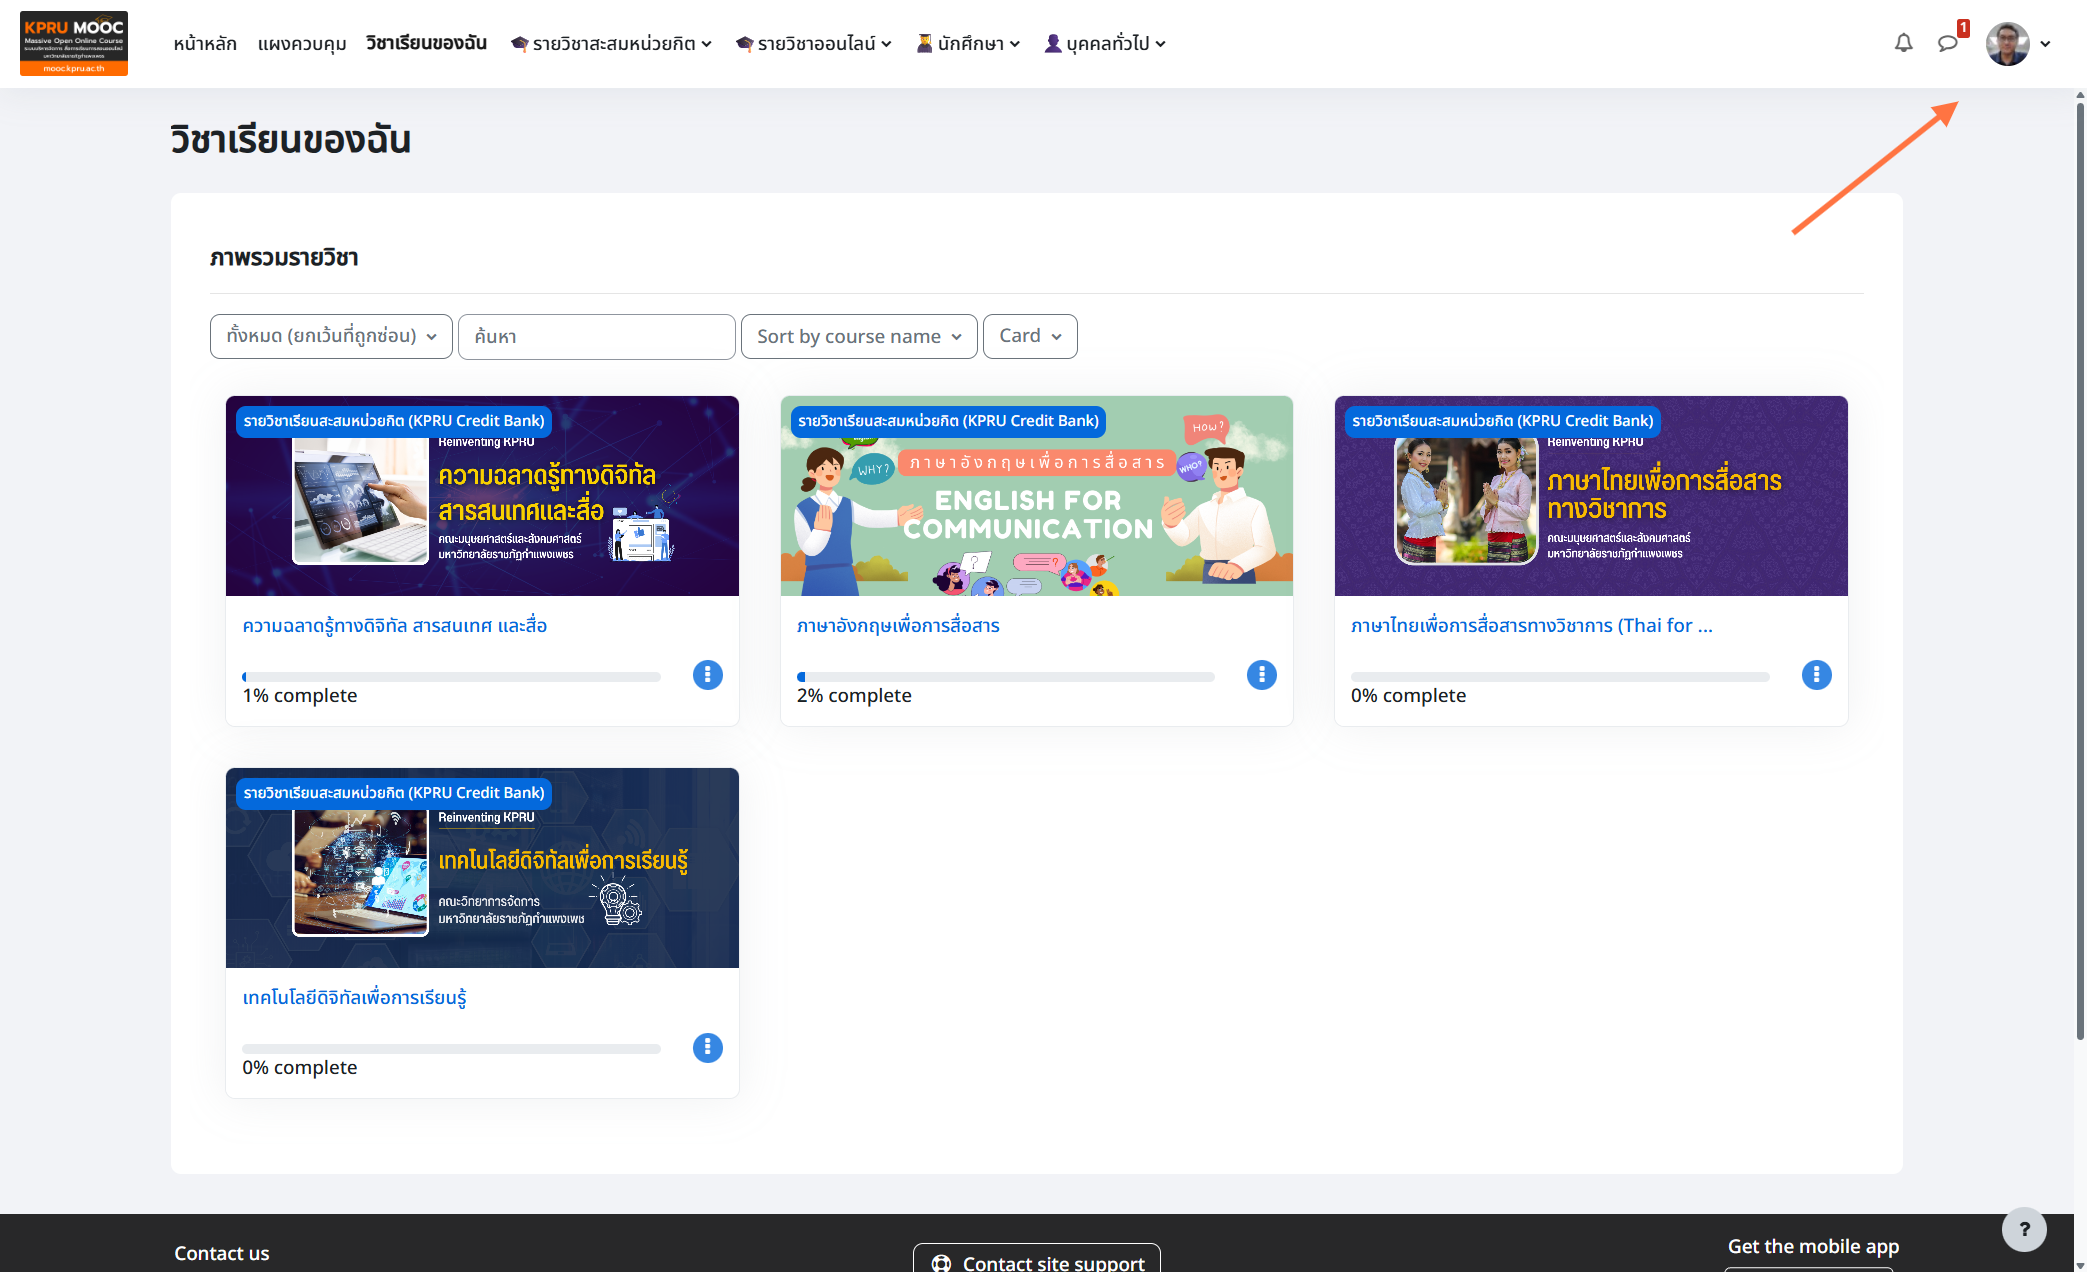Screen dimensions: 2087x1272
Task: Open the three-dot menu for ความฉลาดรู้ทางดิจิทัล course
Action: tap(707, 675)
